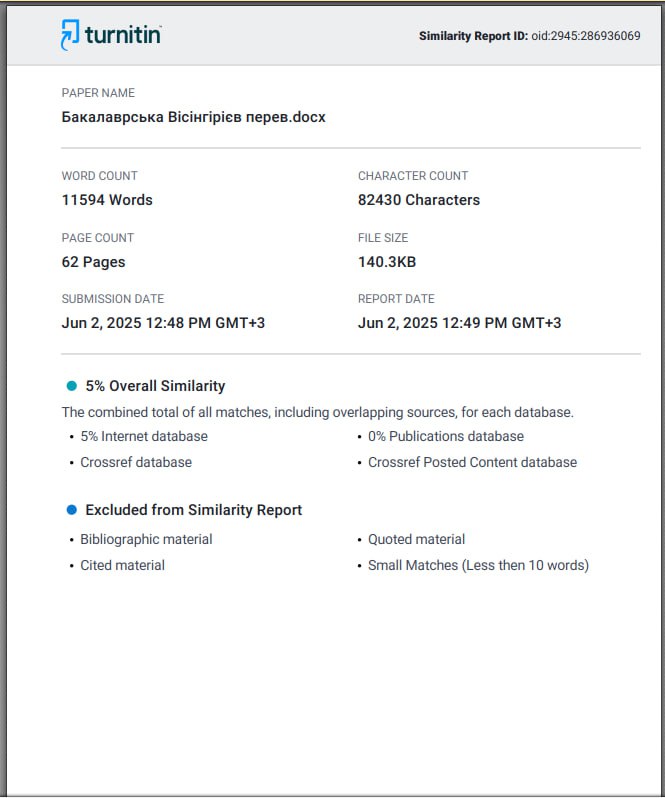Click the 11594 Words value
The height and width of the screenshot is (798, 665).
107,200
